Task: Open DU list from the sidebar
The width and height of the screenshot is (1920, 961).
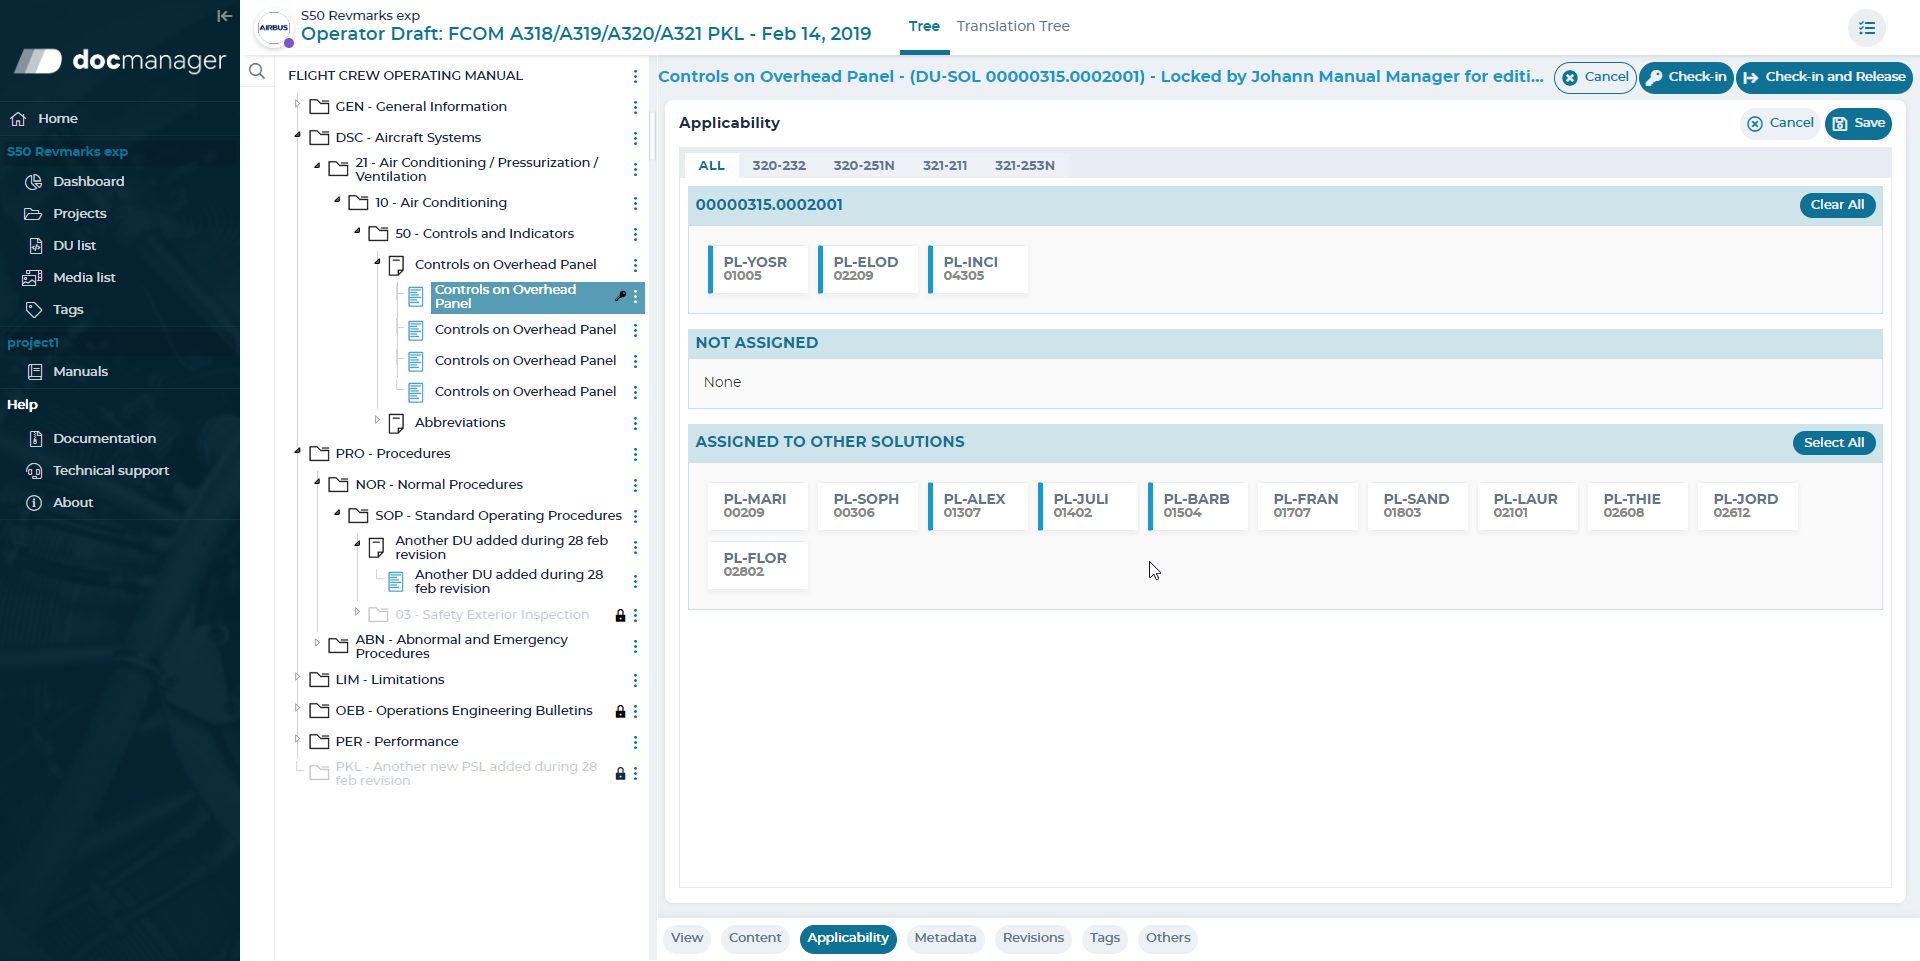Action: pos(74,245)
